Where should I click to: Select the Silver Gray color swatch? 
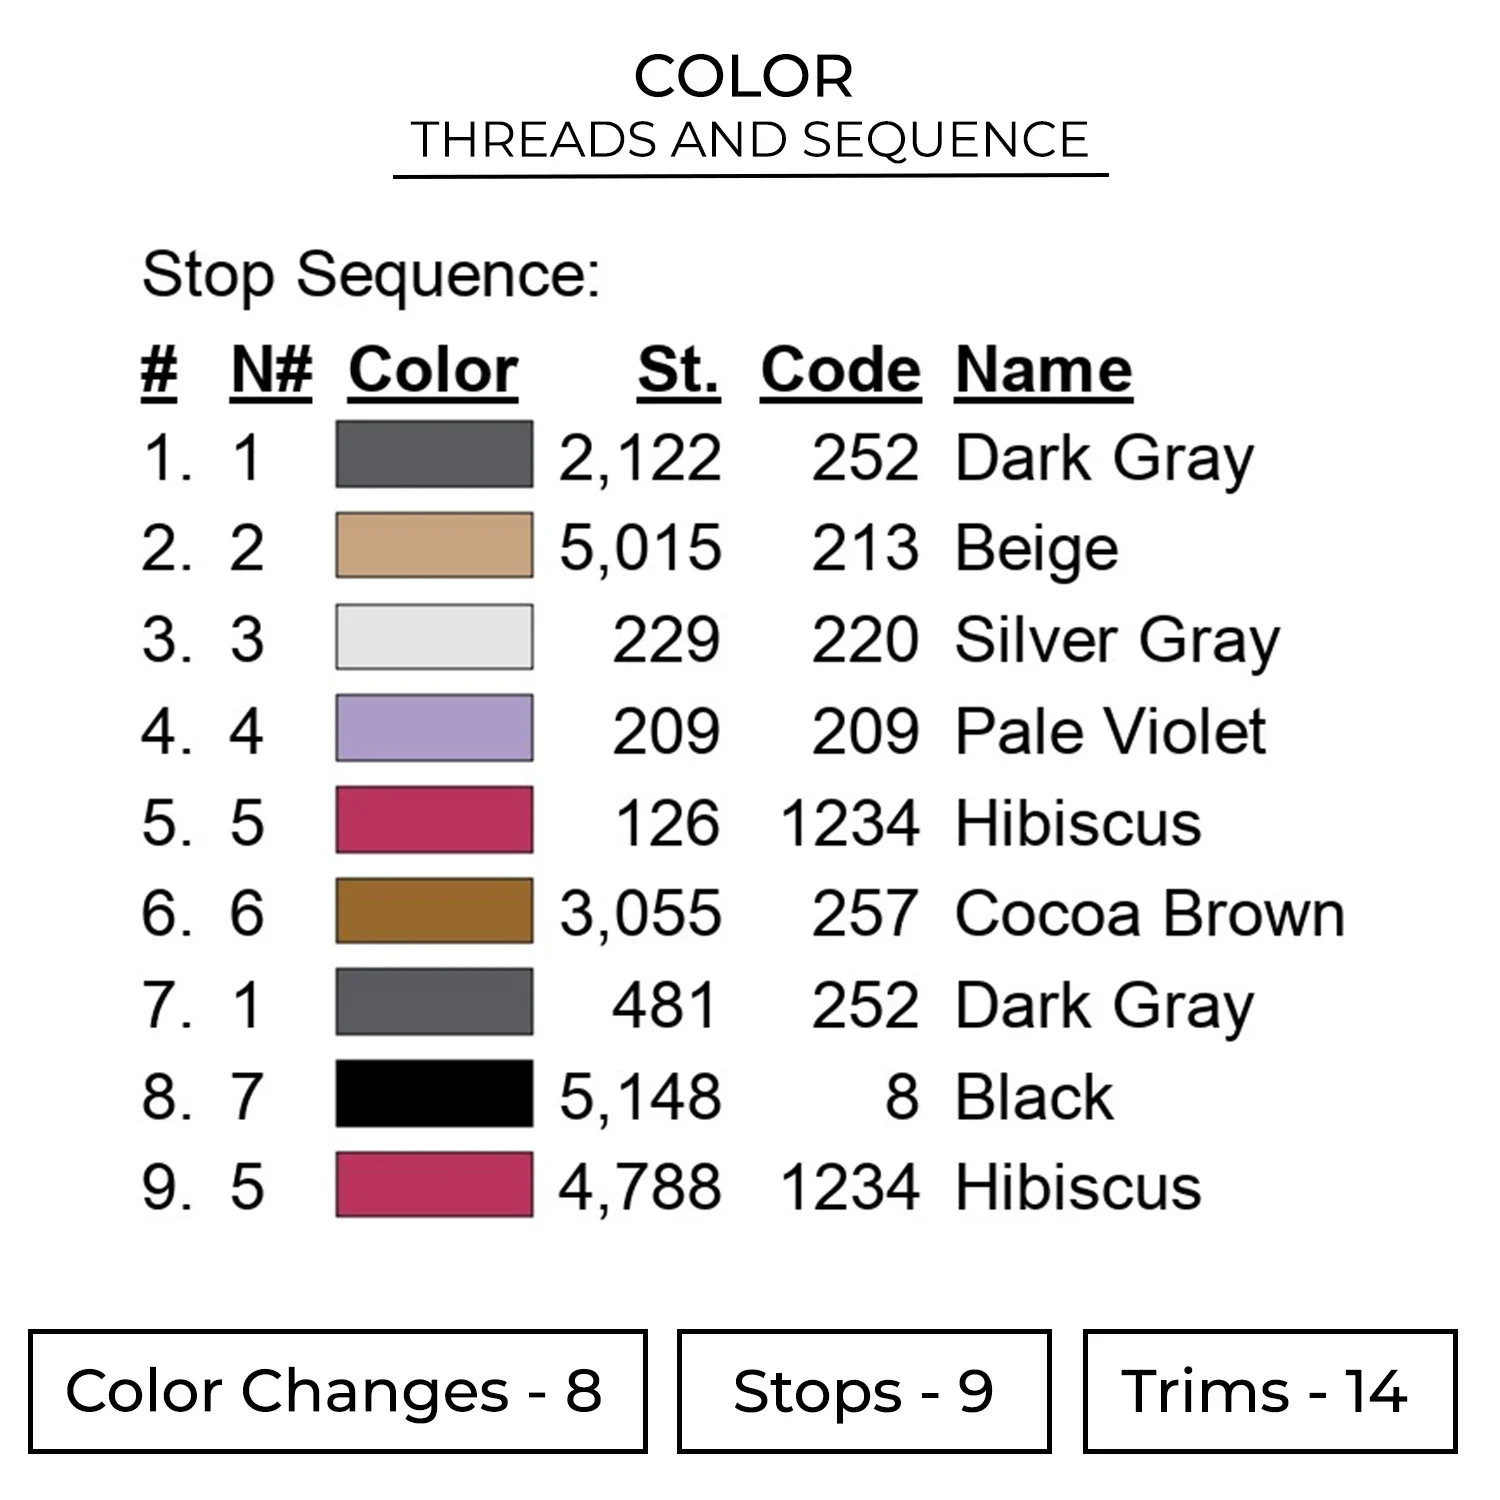click(434, 637)
